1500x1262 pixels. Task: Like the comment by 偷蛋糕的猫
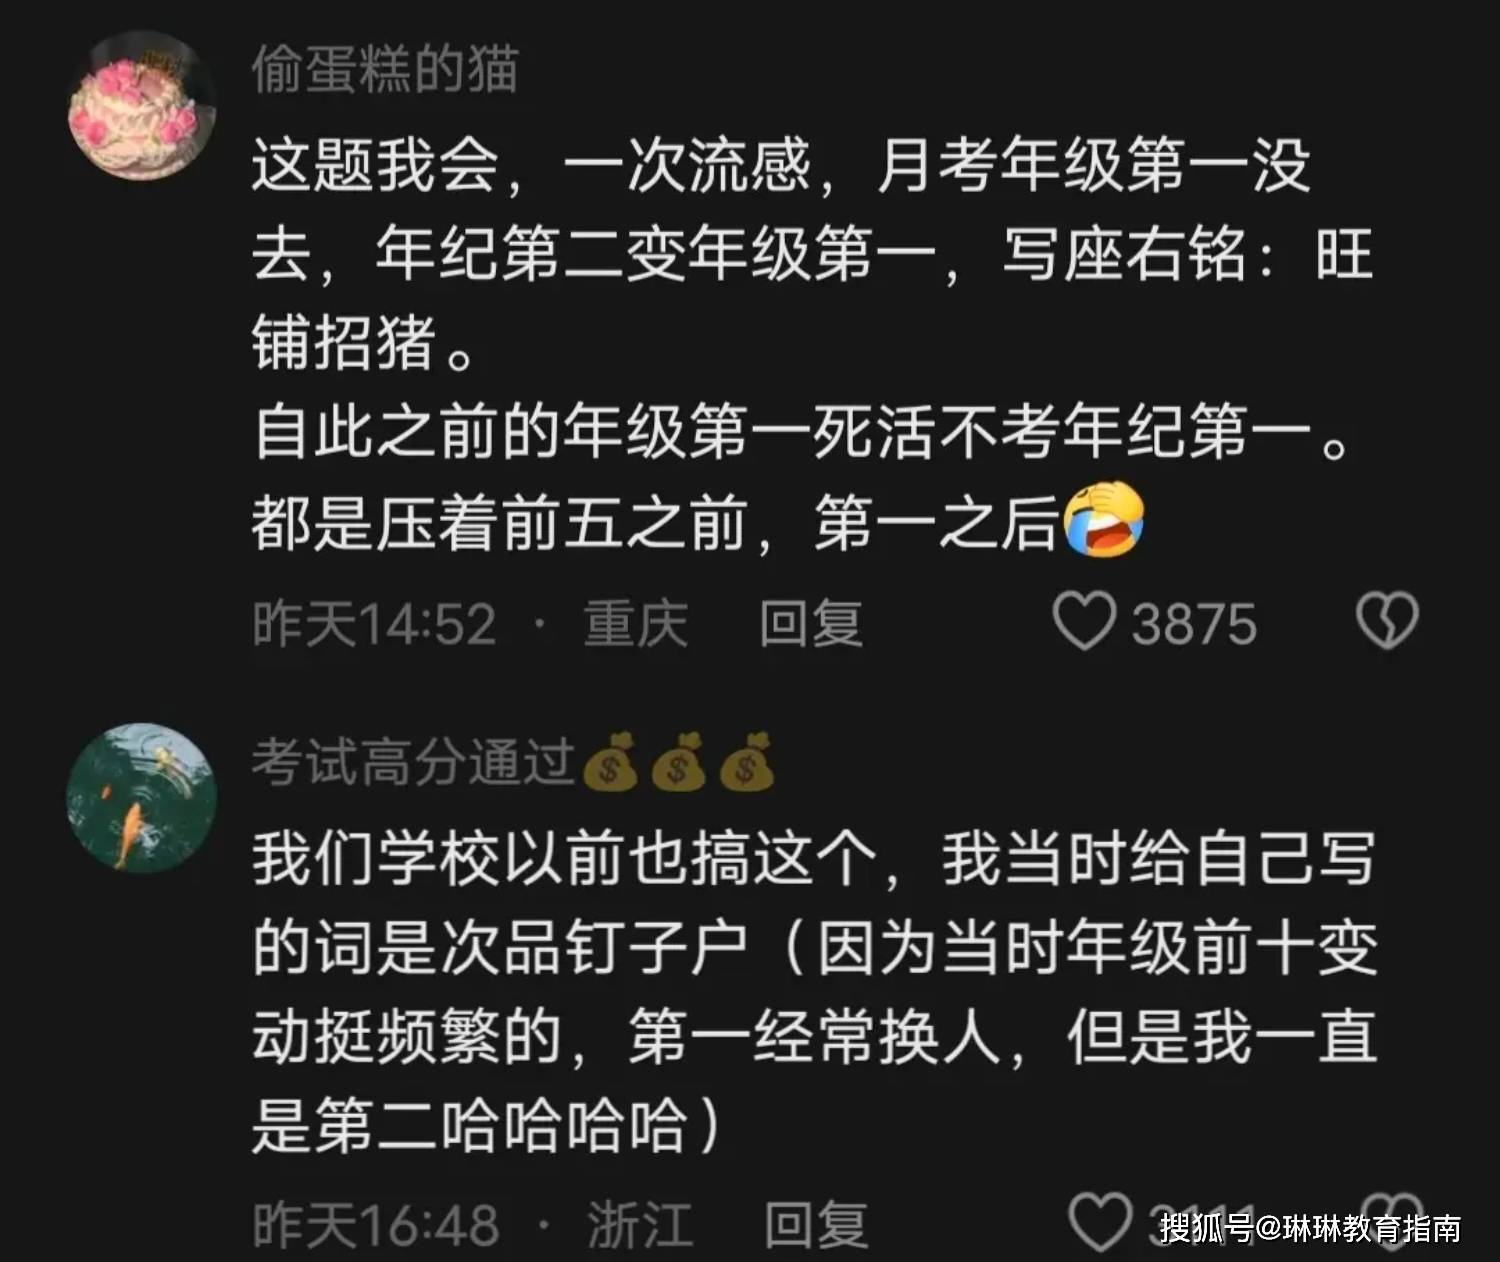click(1084, 621)
